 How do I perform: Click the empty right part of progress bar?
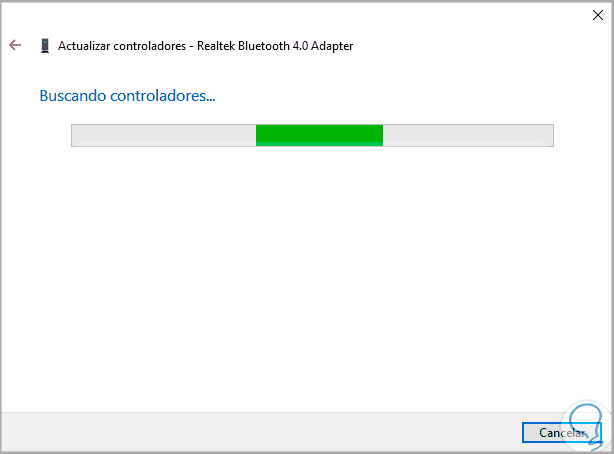[x=468, y=135]
